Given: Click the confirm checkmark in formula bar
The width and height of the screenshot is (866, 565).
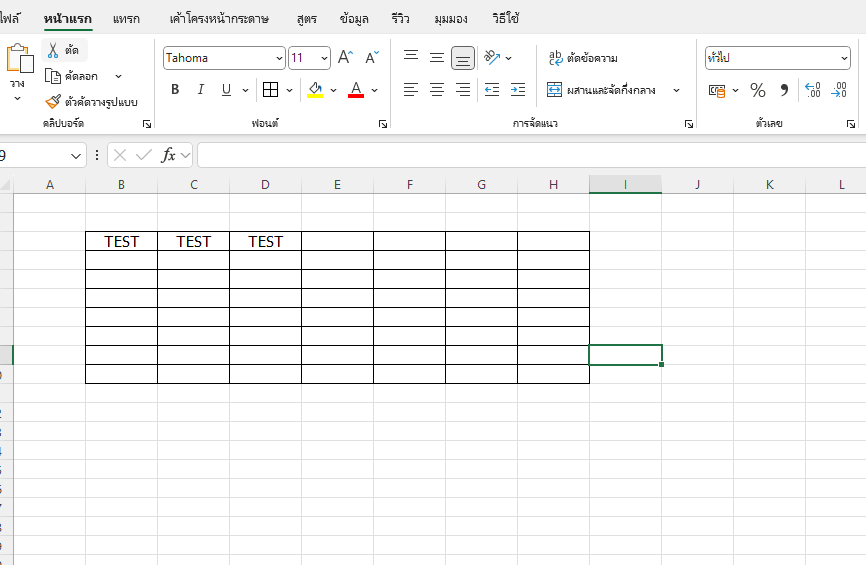Looking at the screenshot, I should (144, 155).
